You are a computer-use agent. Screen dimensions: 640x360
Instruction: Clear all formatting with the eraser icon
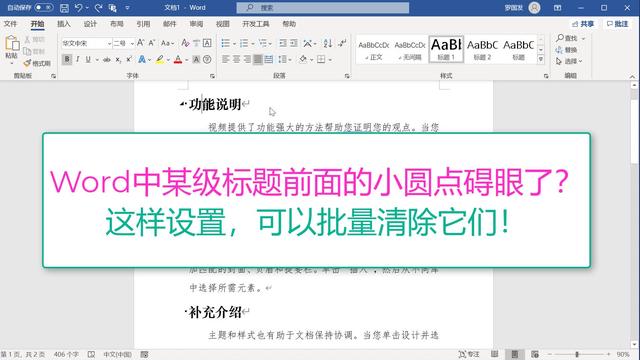click(185, 43)
